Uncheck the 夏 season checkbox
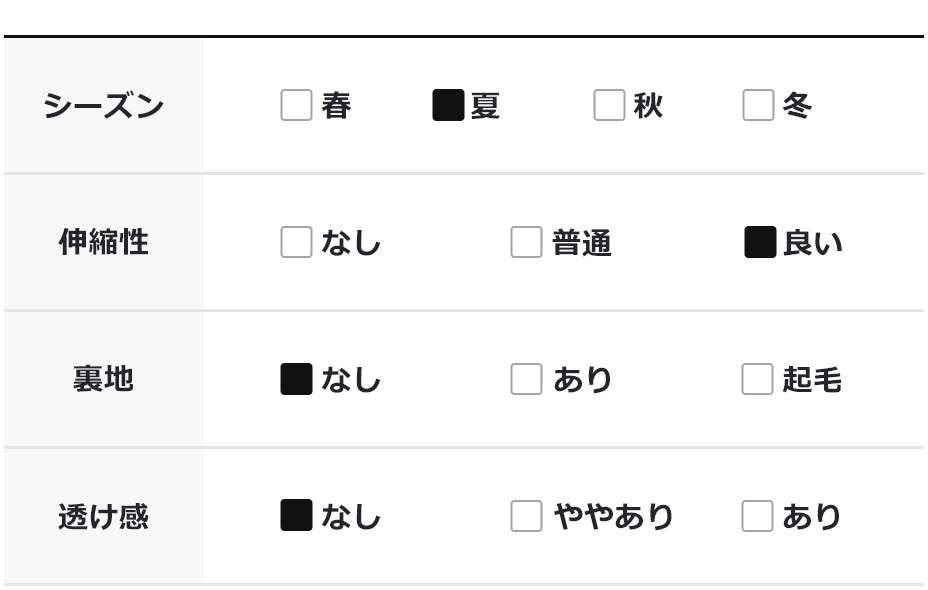 [448, 105]
